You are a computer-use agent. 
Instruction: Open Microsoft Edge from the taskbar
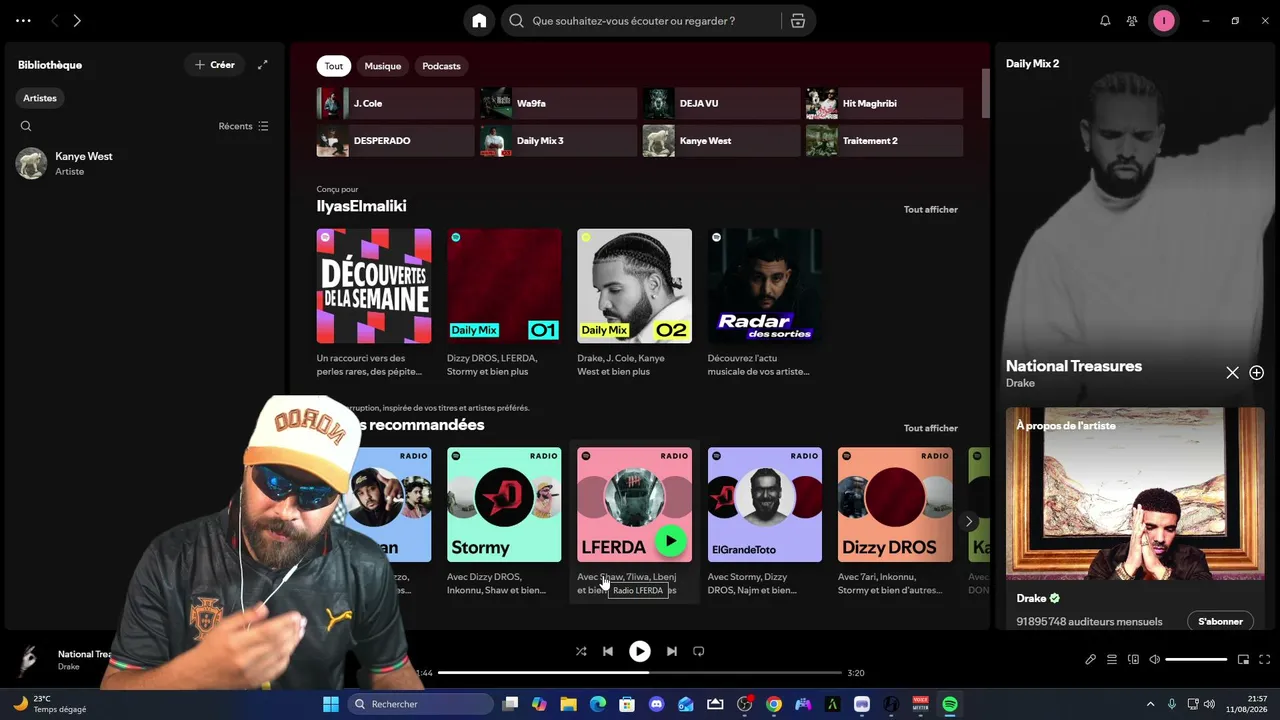597,704
